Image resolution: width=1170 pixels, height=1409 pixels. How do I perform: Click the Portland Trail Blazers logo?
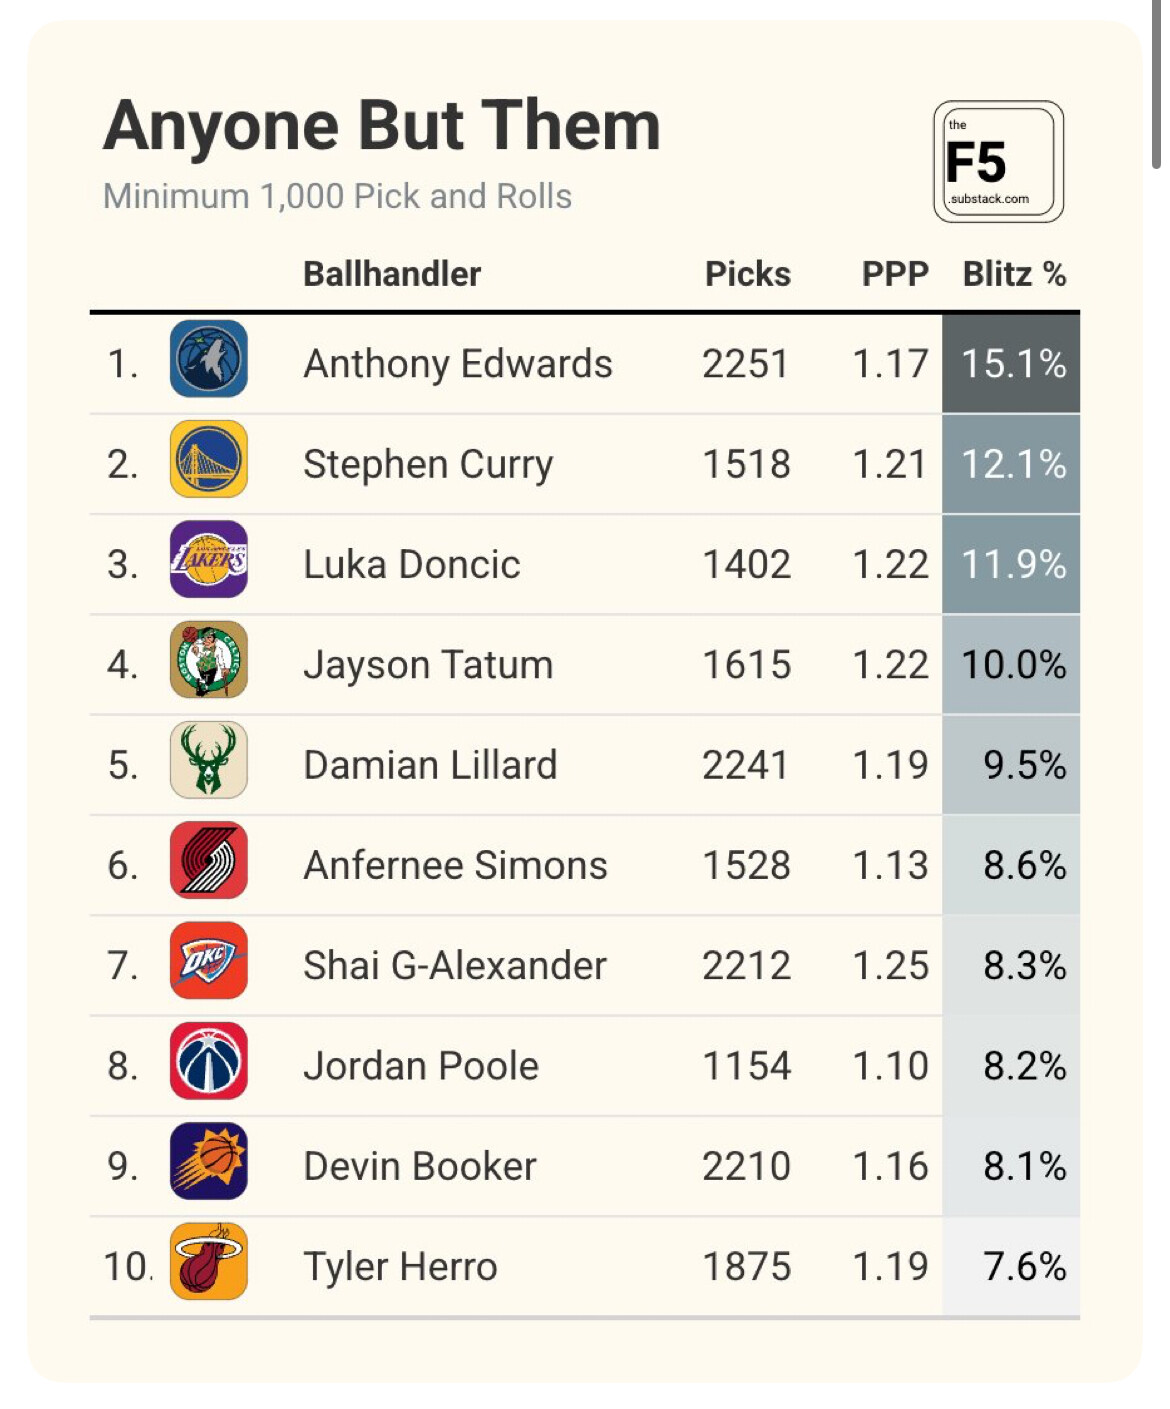[208, 860]
